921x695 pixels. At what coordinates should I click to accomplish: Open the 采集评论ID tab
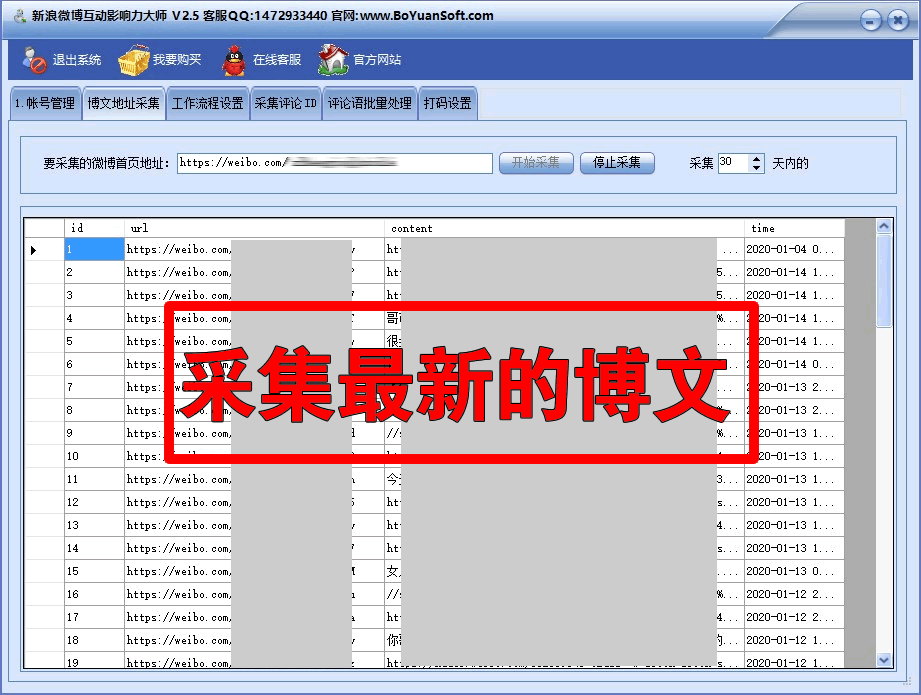[286, 103]
